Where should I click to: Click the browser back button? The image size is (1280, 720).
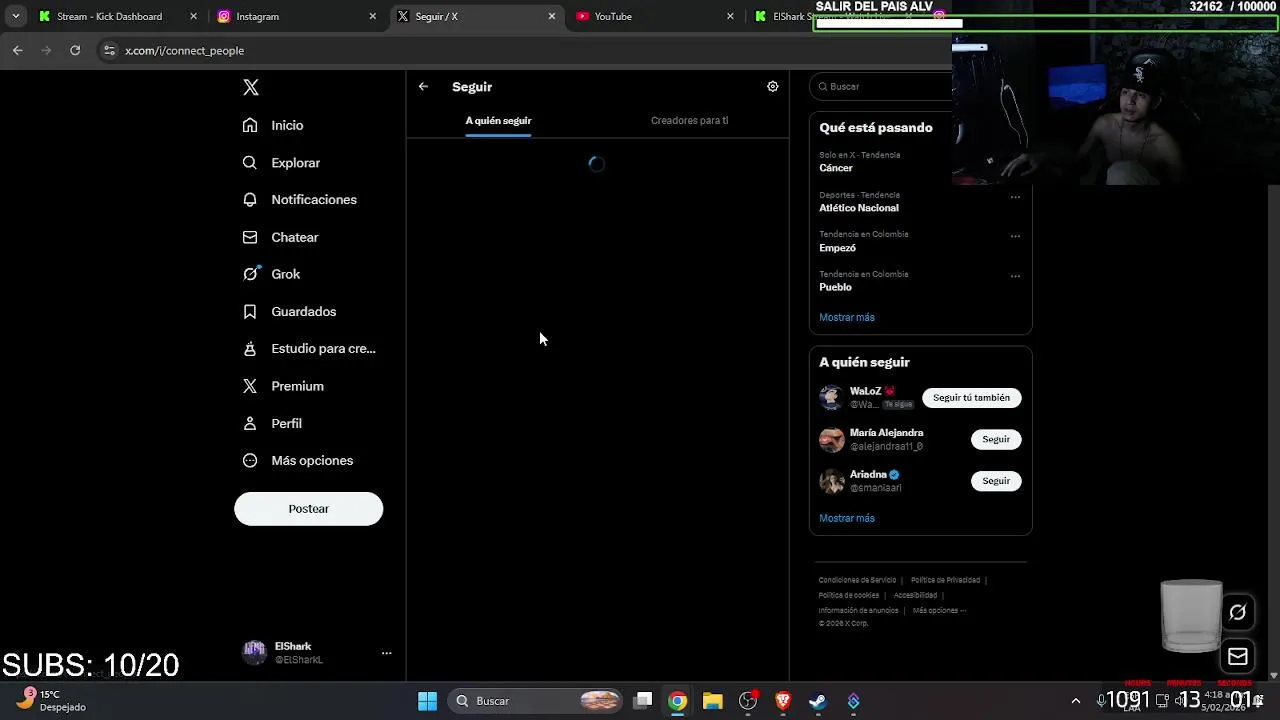coord(18,50)
